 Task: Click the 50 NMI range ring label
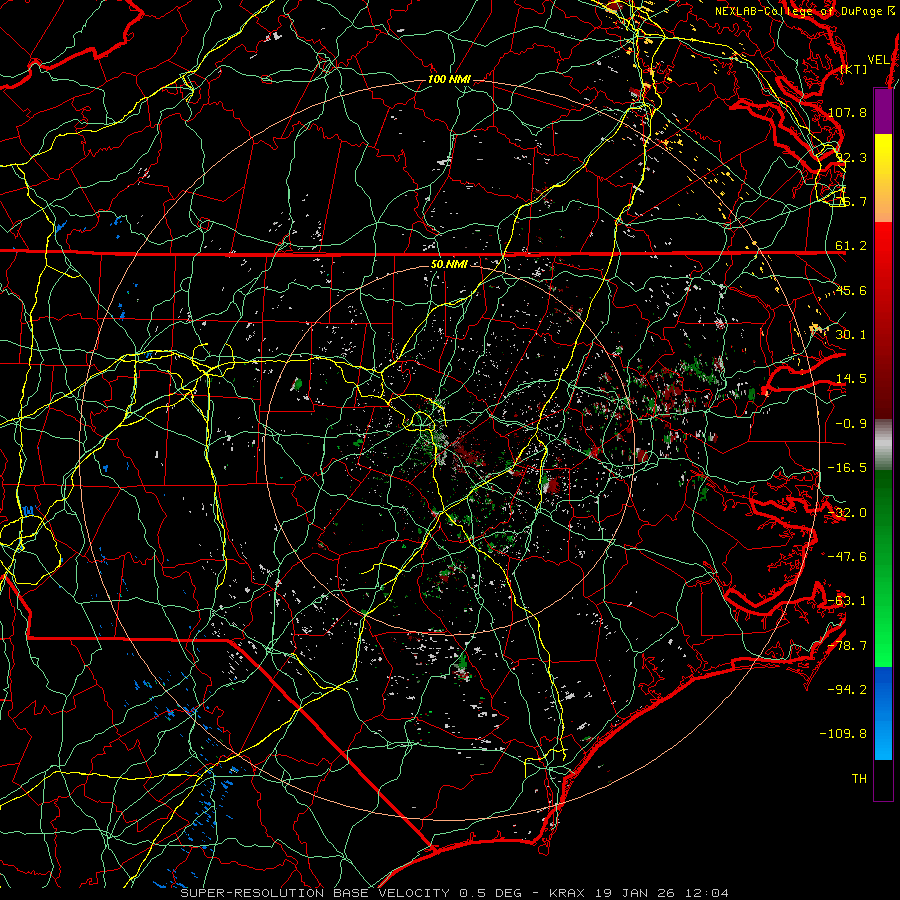coord(449,265)
